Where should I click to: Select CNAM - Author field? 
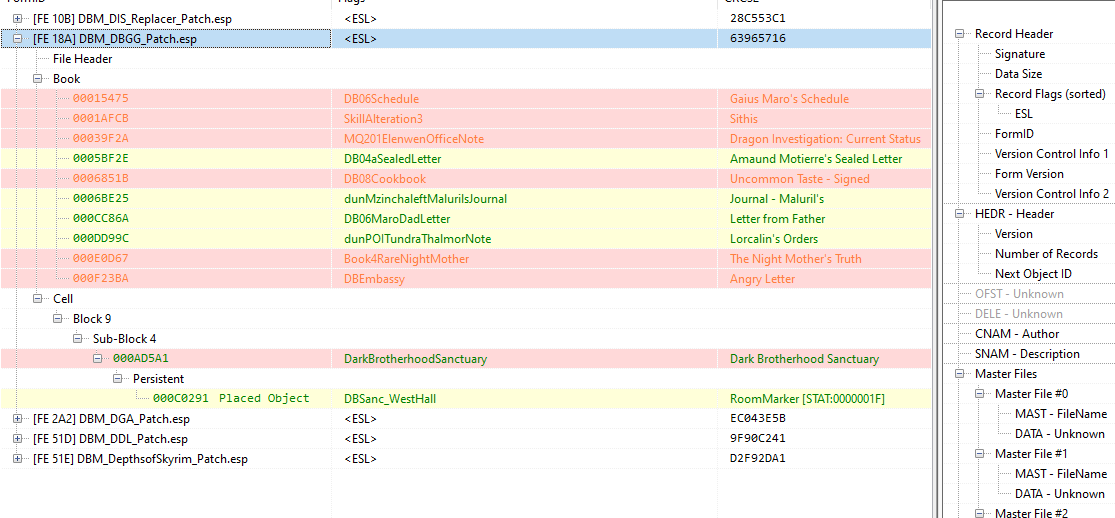point(1017,334)
